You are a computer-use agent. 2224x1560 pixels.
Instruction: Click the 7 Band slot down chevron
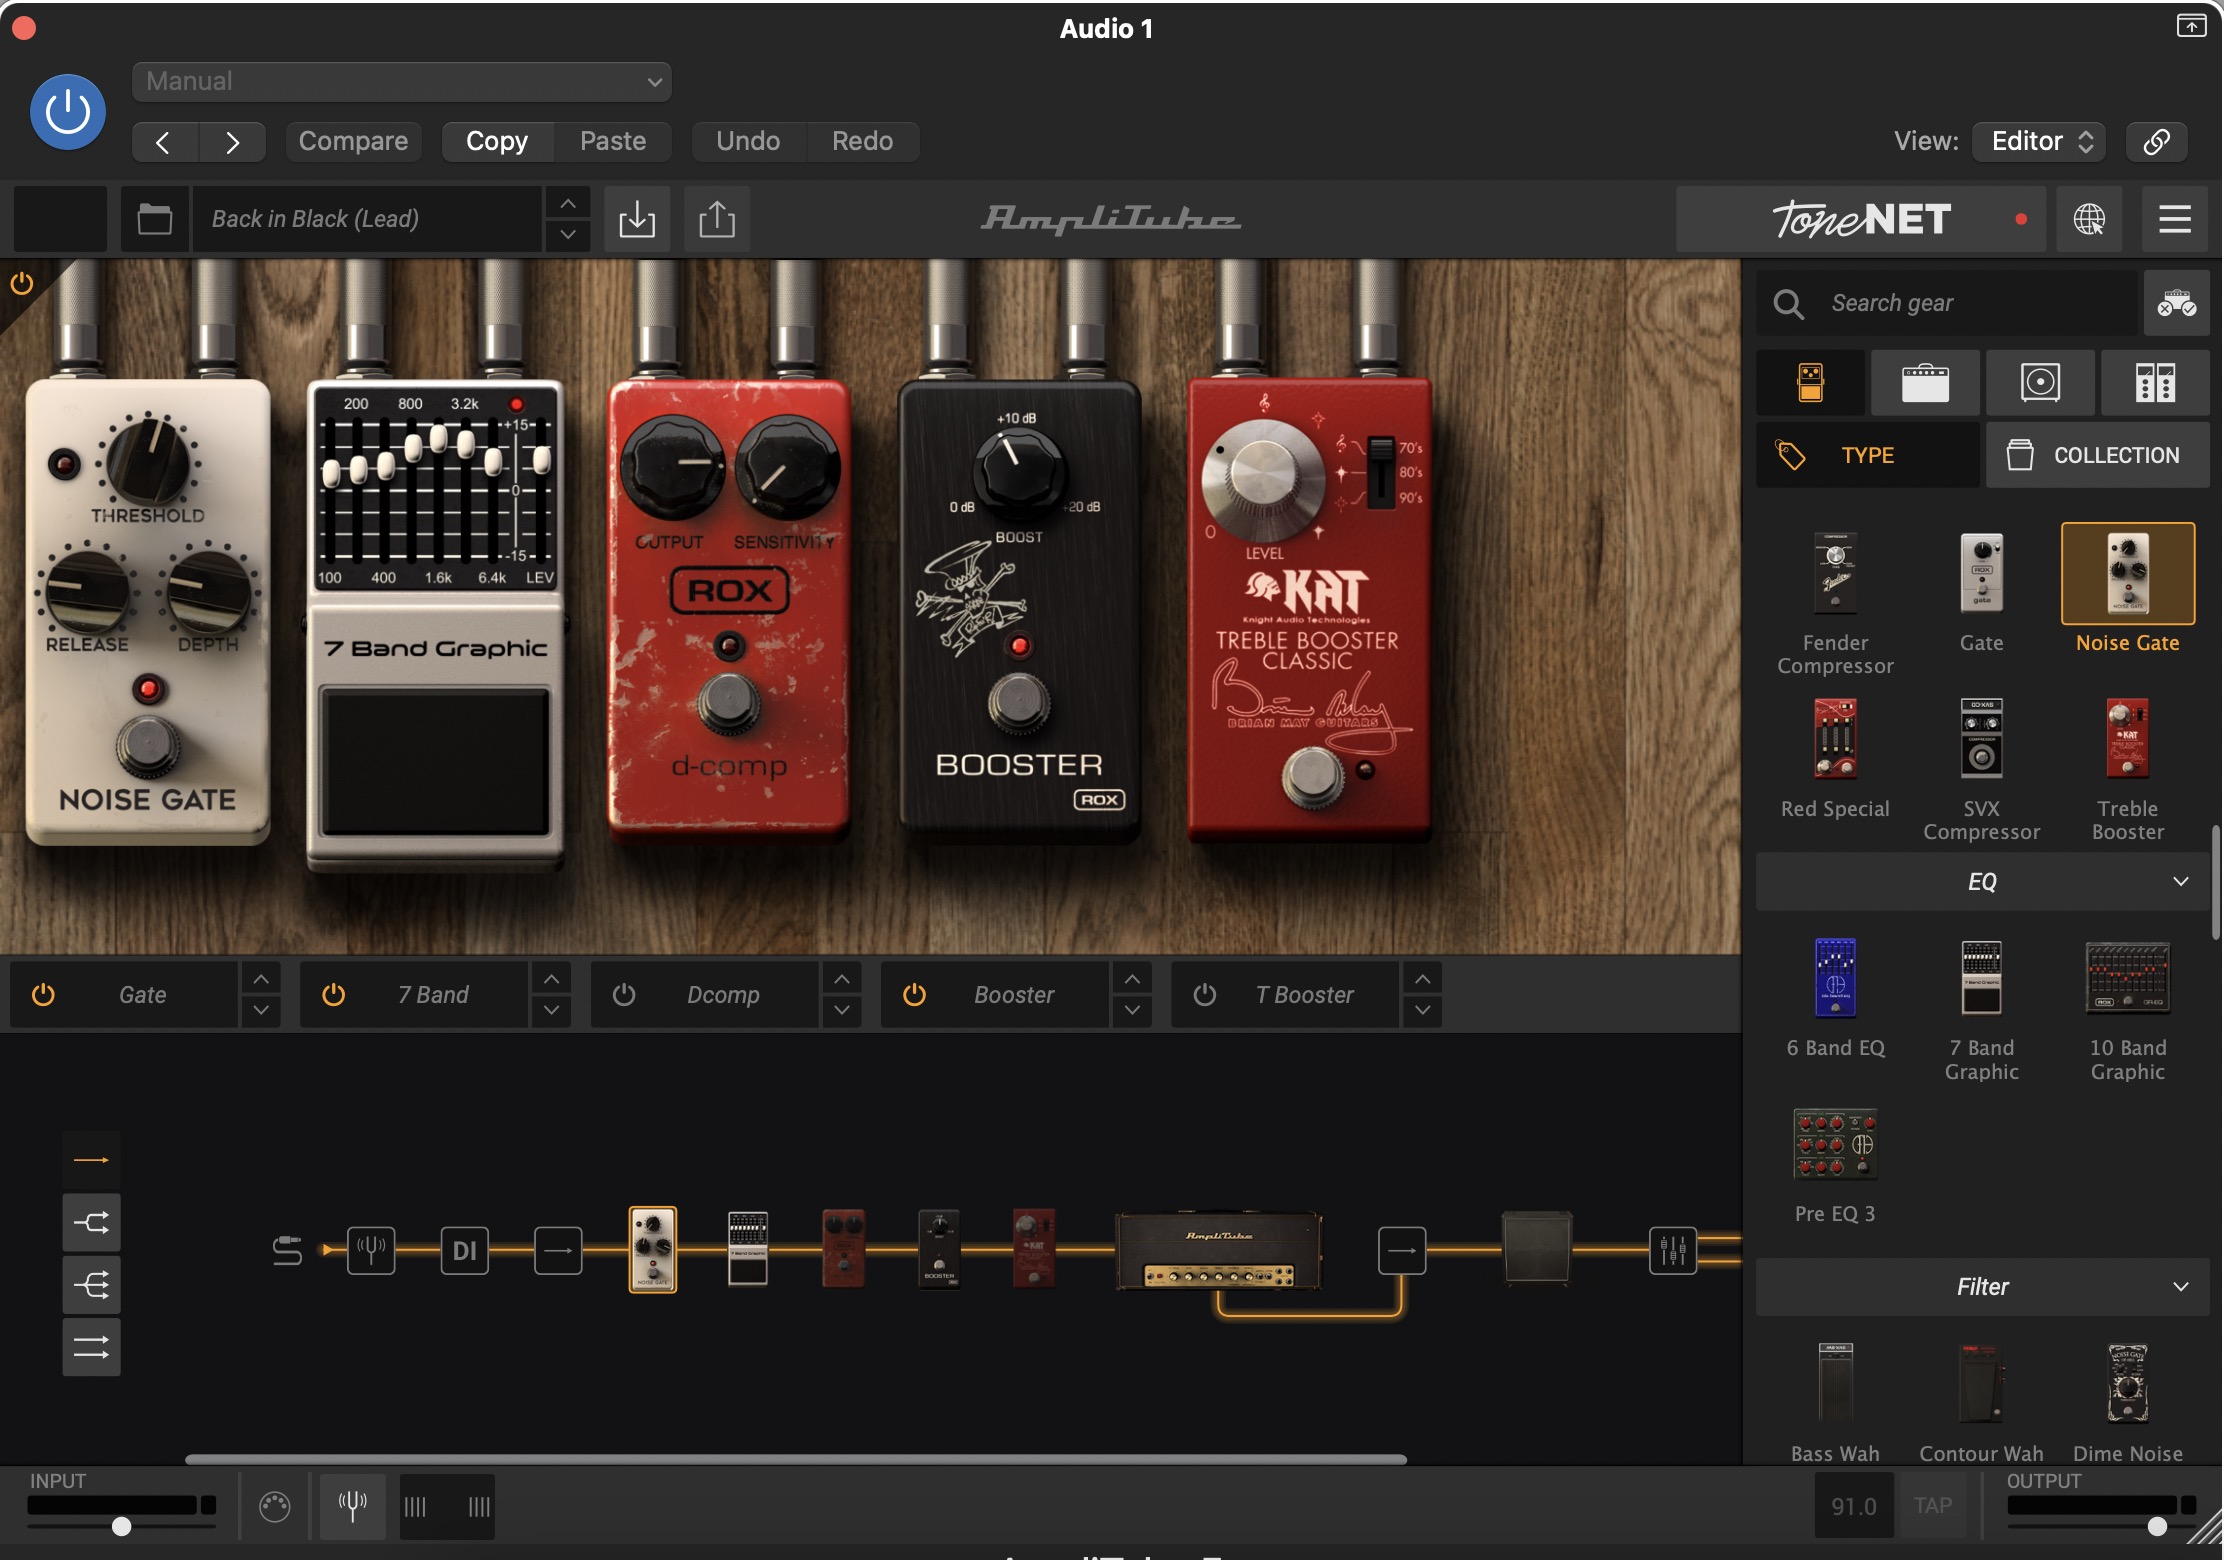(x=551, y=1010)
